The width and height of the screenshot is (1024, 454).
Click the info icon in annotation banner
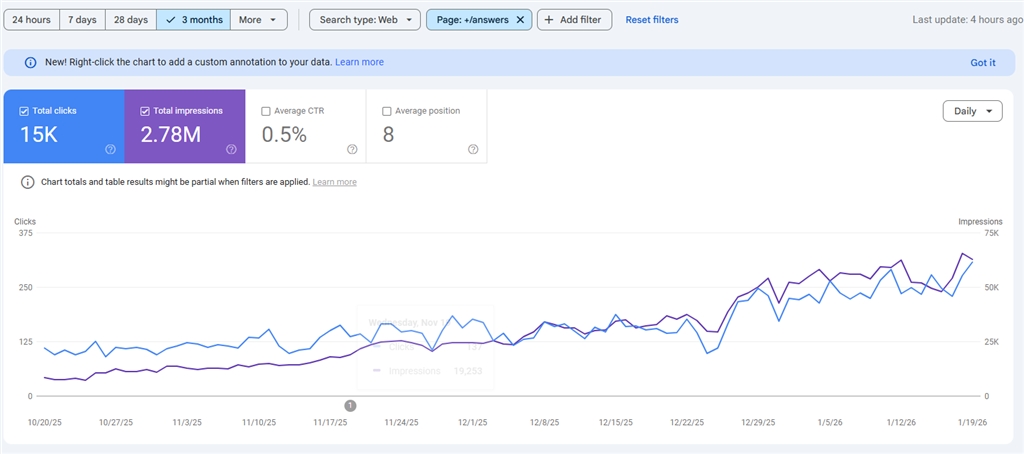[x=30, y=62]
